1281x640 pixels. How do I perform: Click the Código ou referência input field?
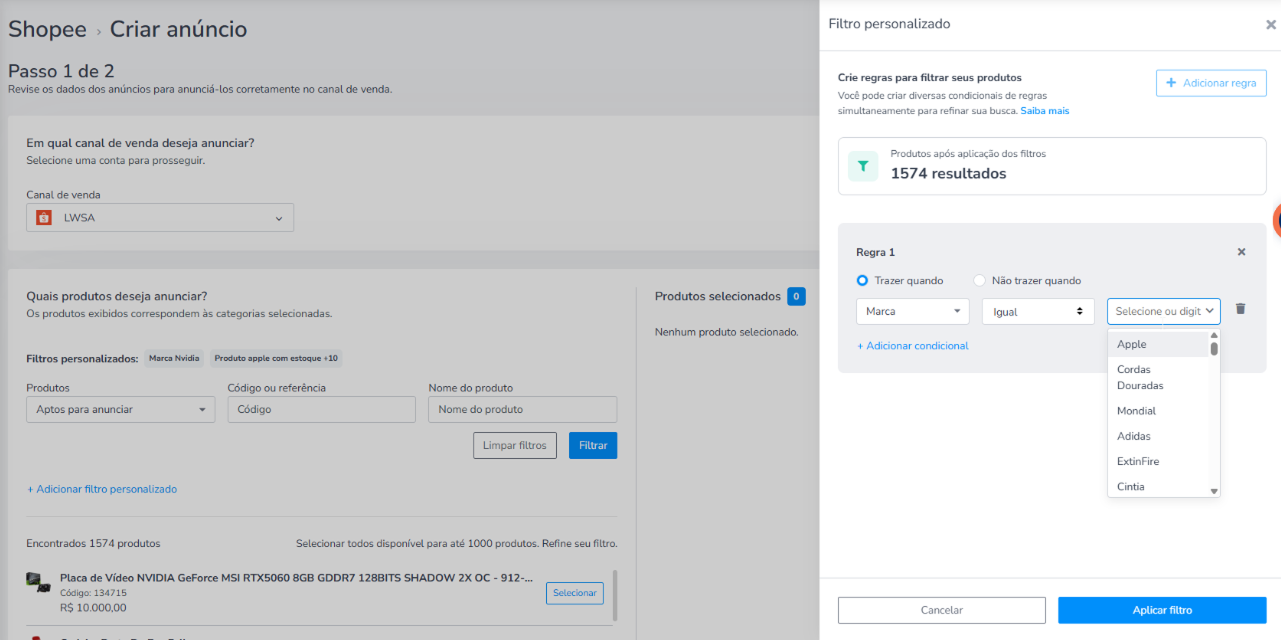point(321,409)
